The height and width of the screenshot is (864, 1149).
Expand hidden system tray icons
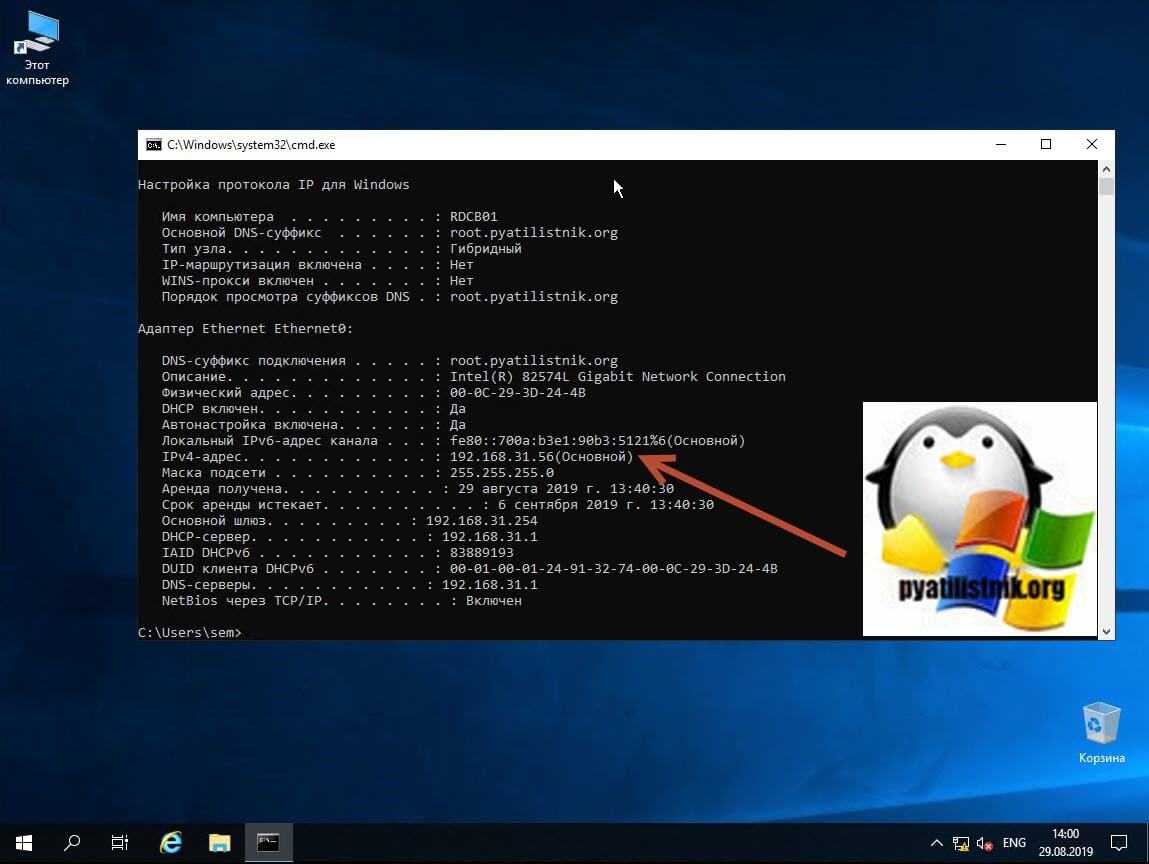[x=936, y=842]
